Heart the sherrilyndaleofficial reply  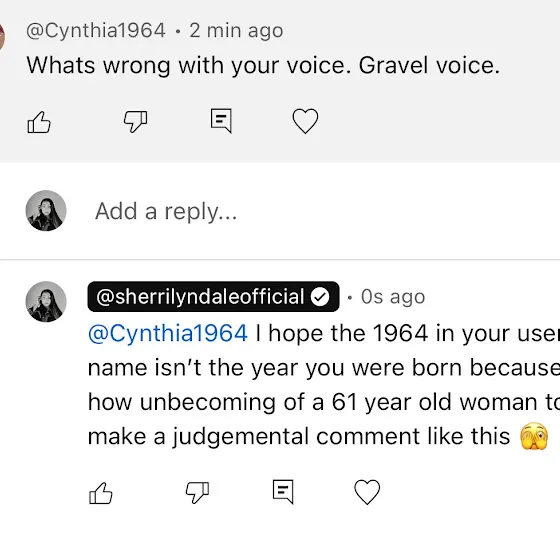[367, 492]
